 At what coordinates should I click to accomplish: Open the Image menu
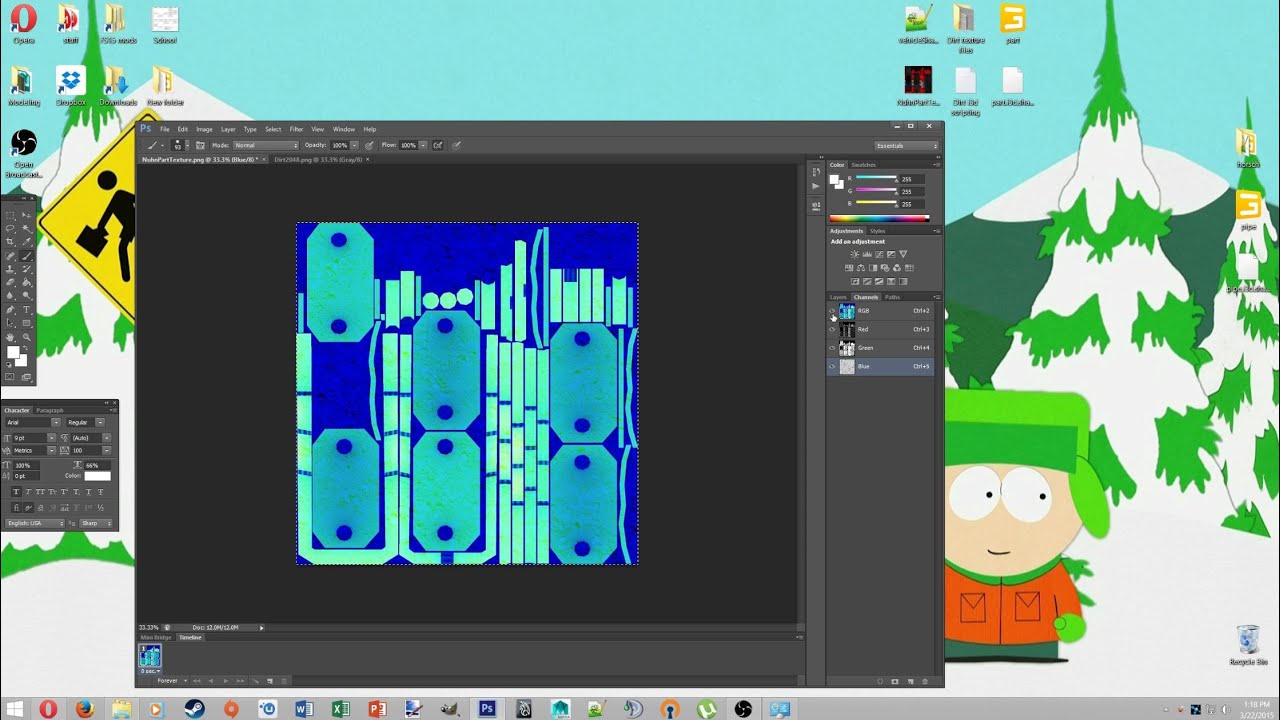pyautogui.click(x=204, y=129)
